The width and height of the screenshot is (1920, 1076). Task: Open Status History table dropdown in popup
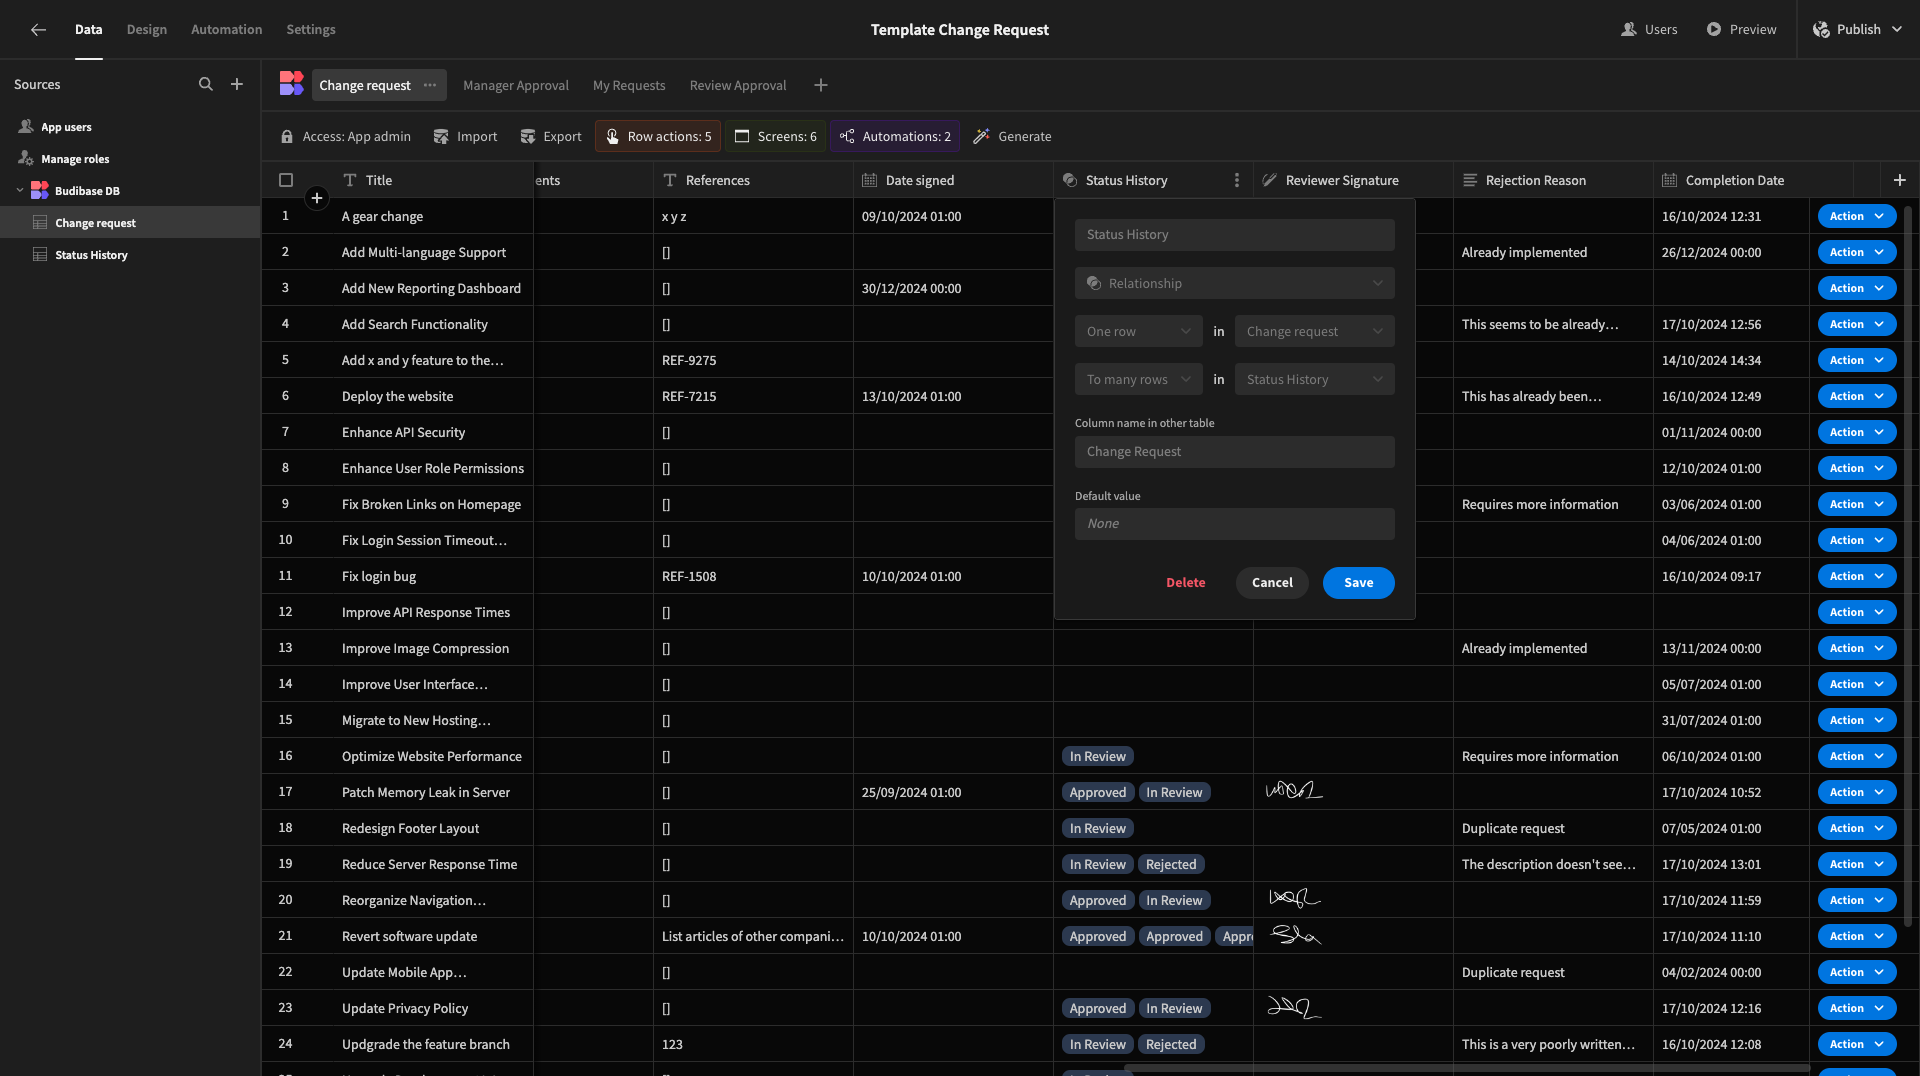(x=1315, y=379)
